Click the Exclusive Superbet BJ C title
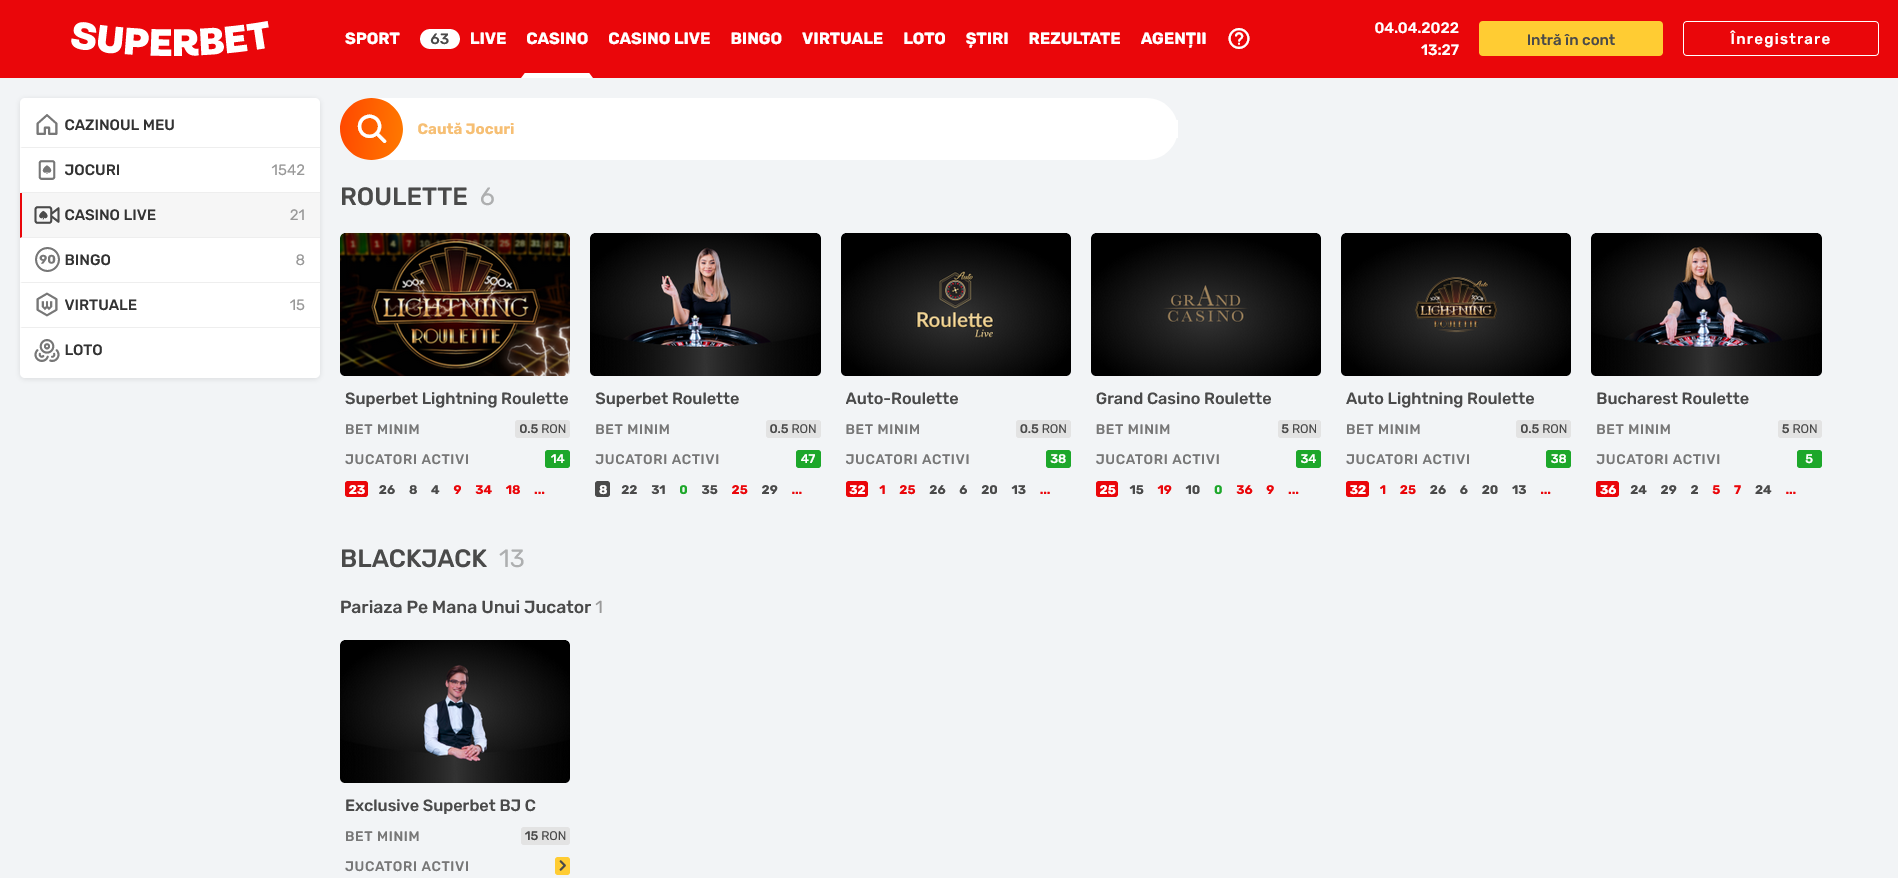 click(x=440, y=805)
